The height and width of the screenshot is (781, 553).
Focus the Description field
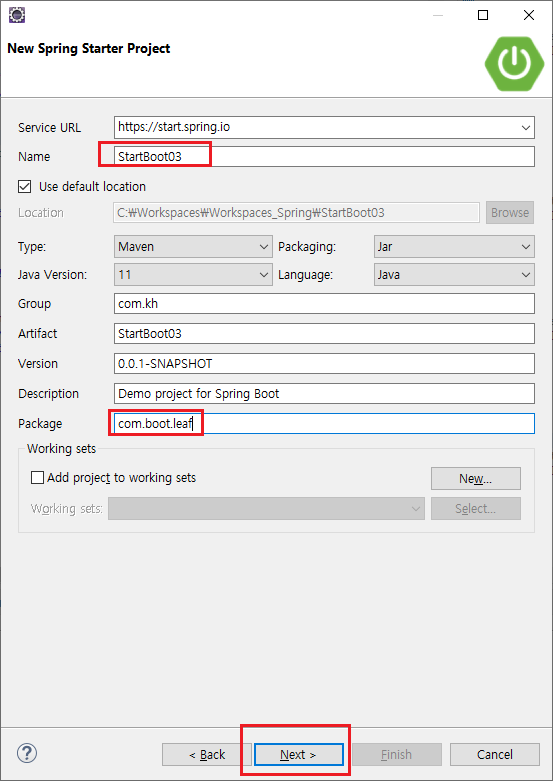pos(324,393)
